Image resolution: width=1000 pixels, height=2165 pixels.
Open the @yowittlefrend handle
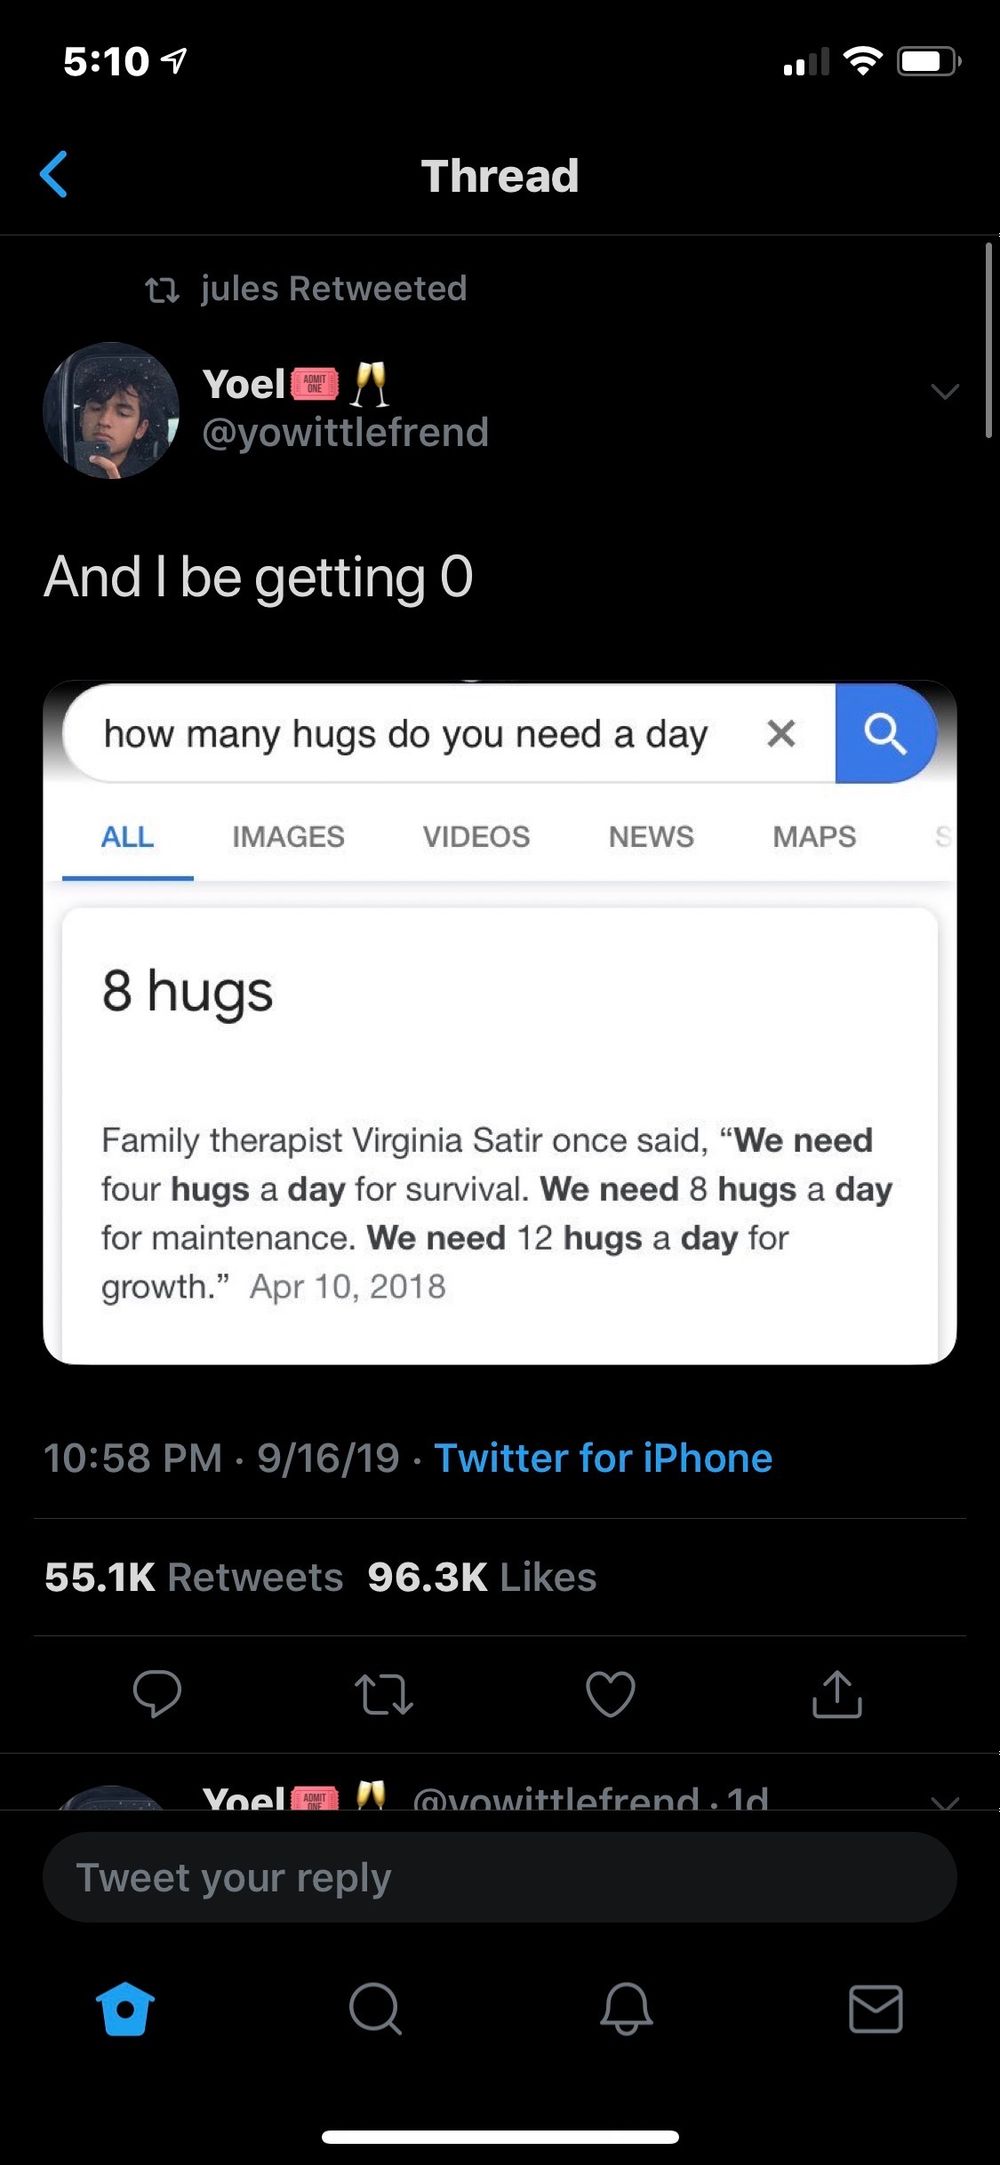coord(345,433)
